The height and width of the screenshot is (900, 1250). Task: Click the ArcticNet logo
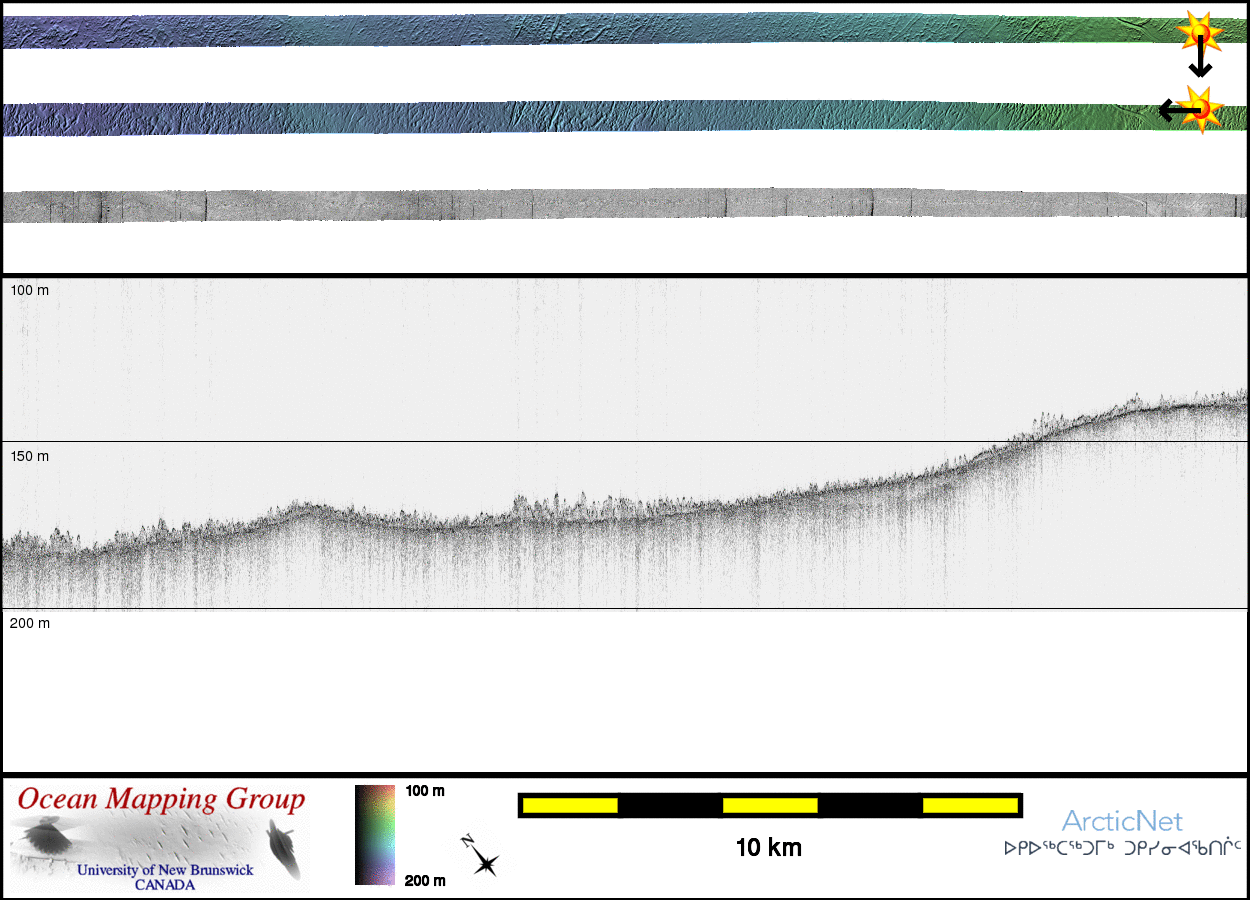point(1122,822)
